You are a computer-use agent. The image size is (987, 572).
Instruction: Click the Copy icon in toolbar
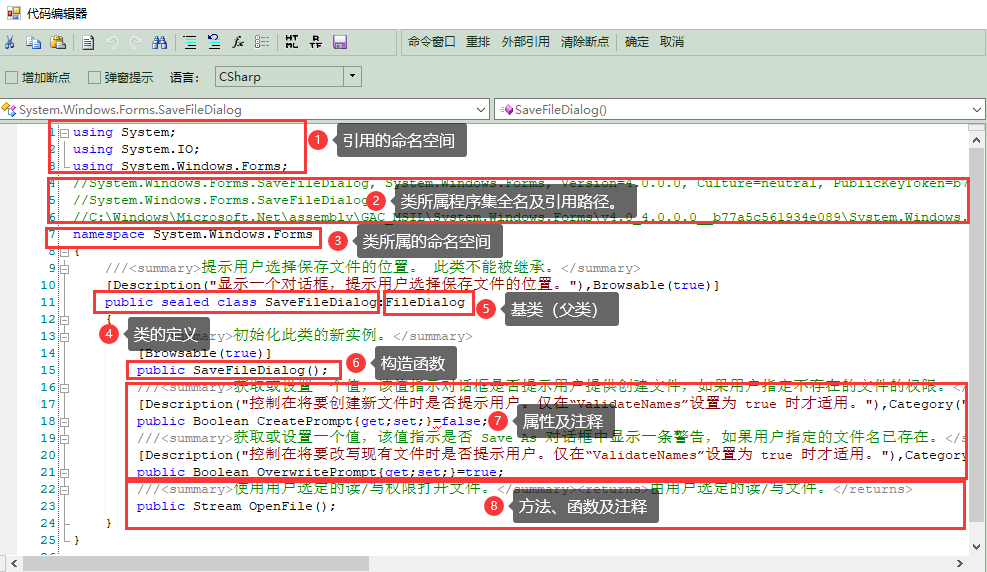[x=33, y=42]
